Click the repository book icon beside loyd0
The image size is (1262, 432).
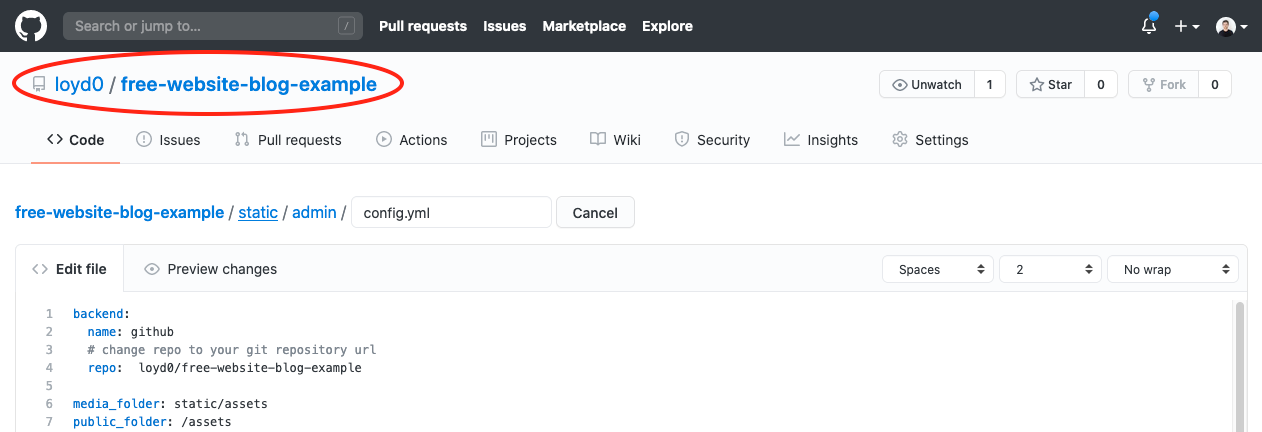[x=39, y=85]
